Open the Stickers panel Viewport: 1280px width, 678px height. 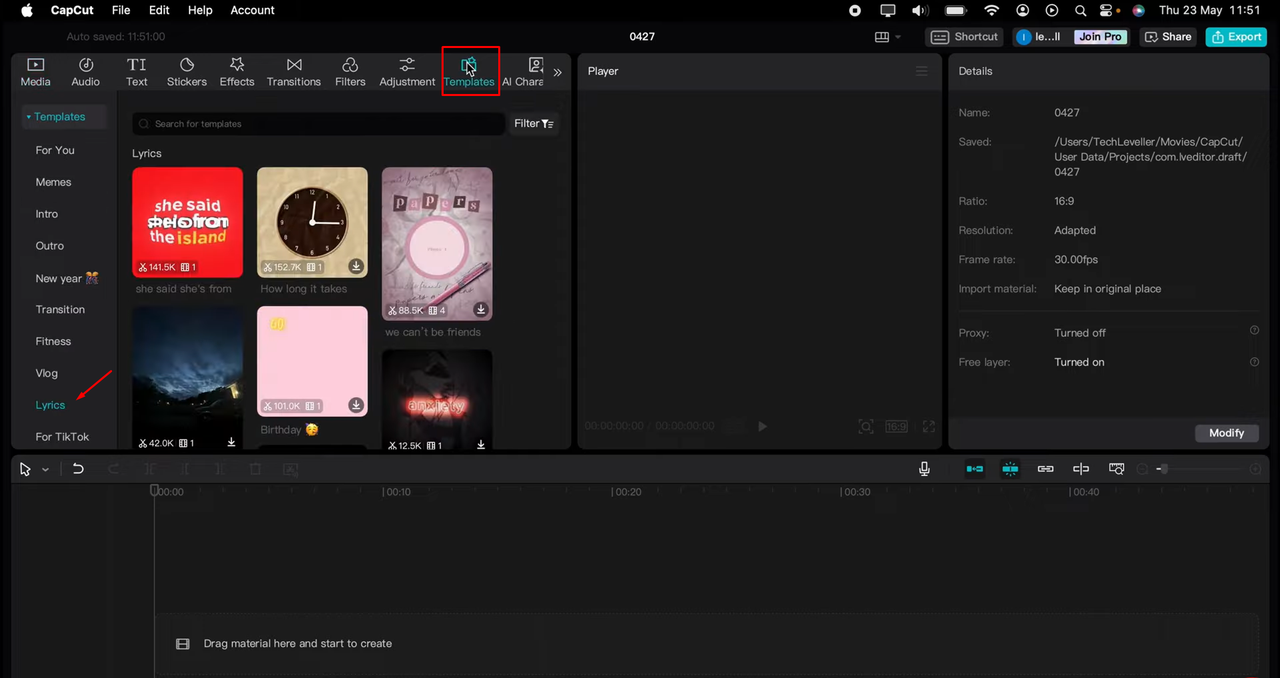tap(187, 72)
